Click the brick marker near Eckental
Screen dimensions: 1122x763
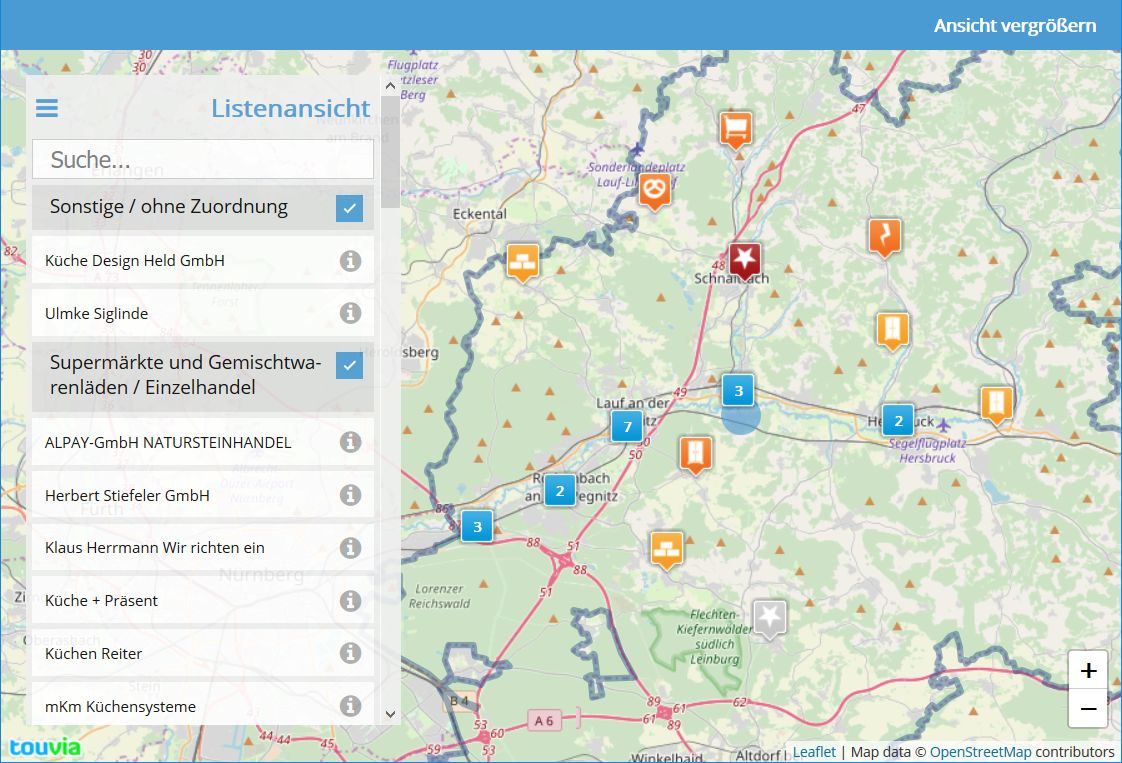[523, 262]
